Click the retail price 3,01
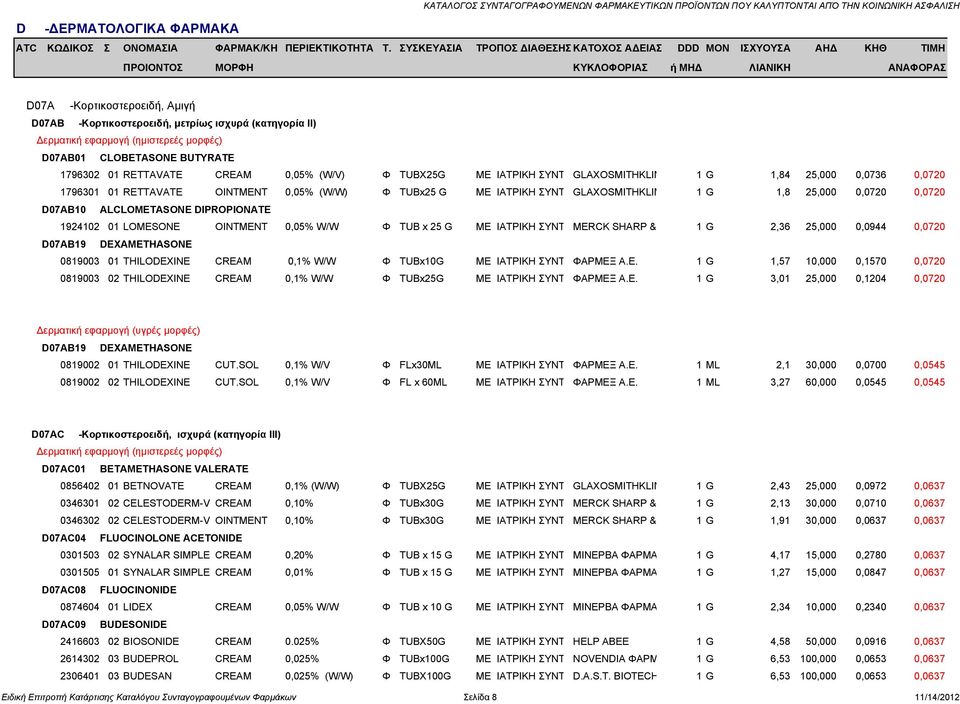The height and width of the screenshot is (704, 960). [780, 279]
